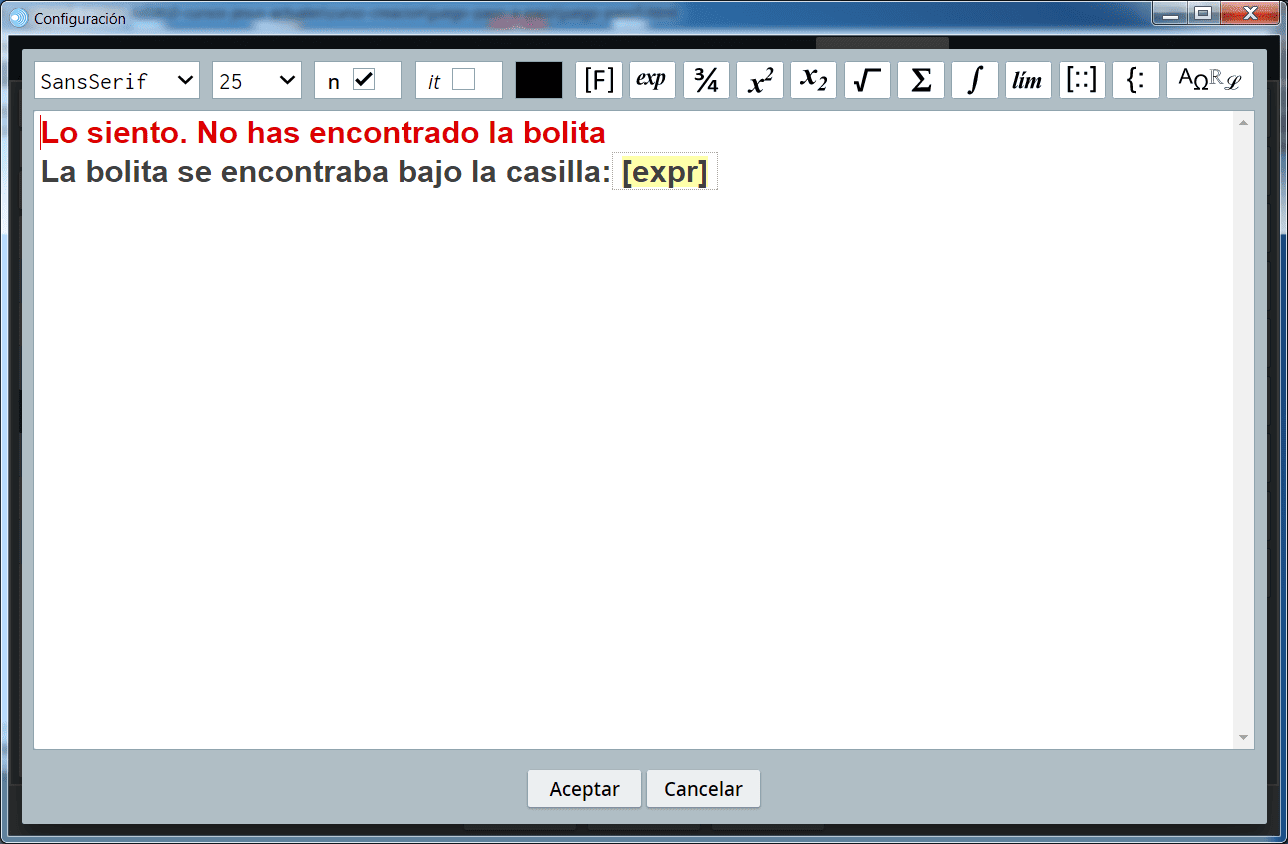This screenshot has height=844, width=1288.
Task: Enable the italic 'it' checkbox
Action: 463,80
